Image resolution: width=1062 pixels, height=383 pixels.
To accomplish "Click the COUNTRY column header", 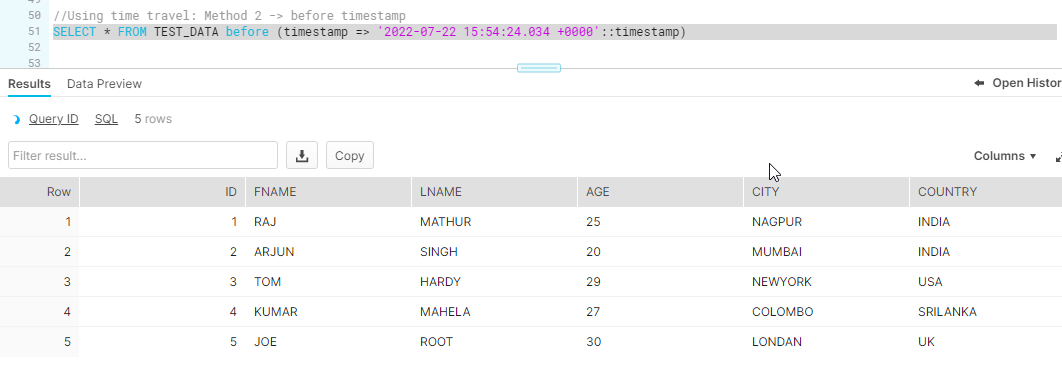I will 985,192.
